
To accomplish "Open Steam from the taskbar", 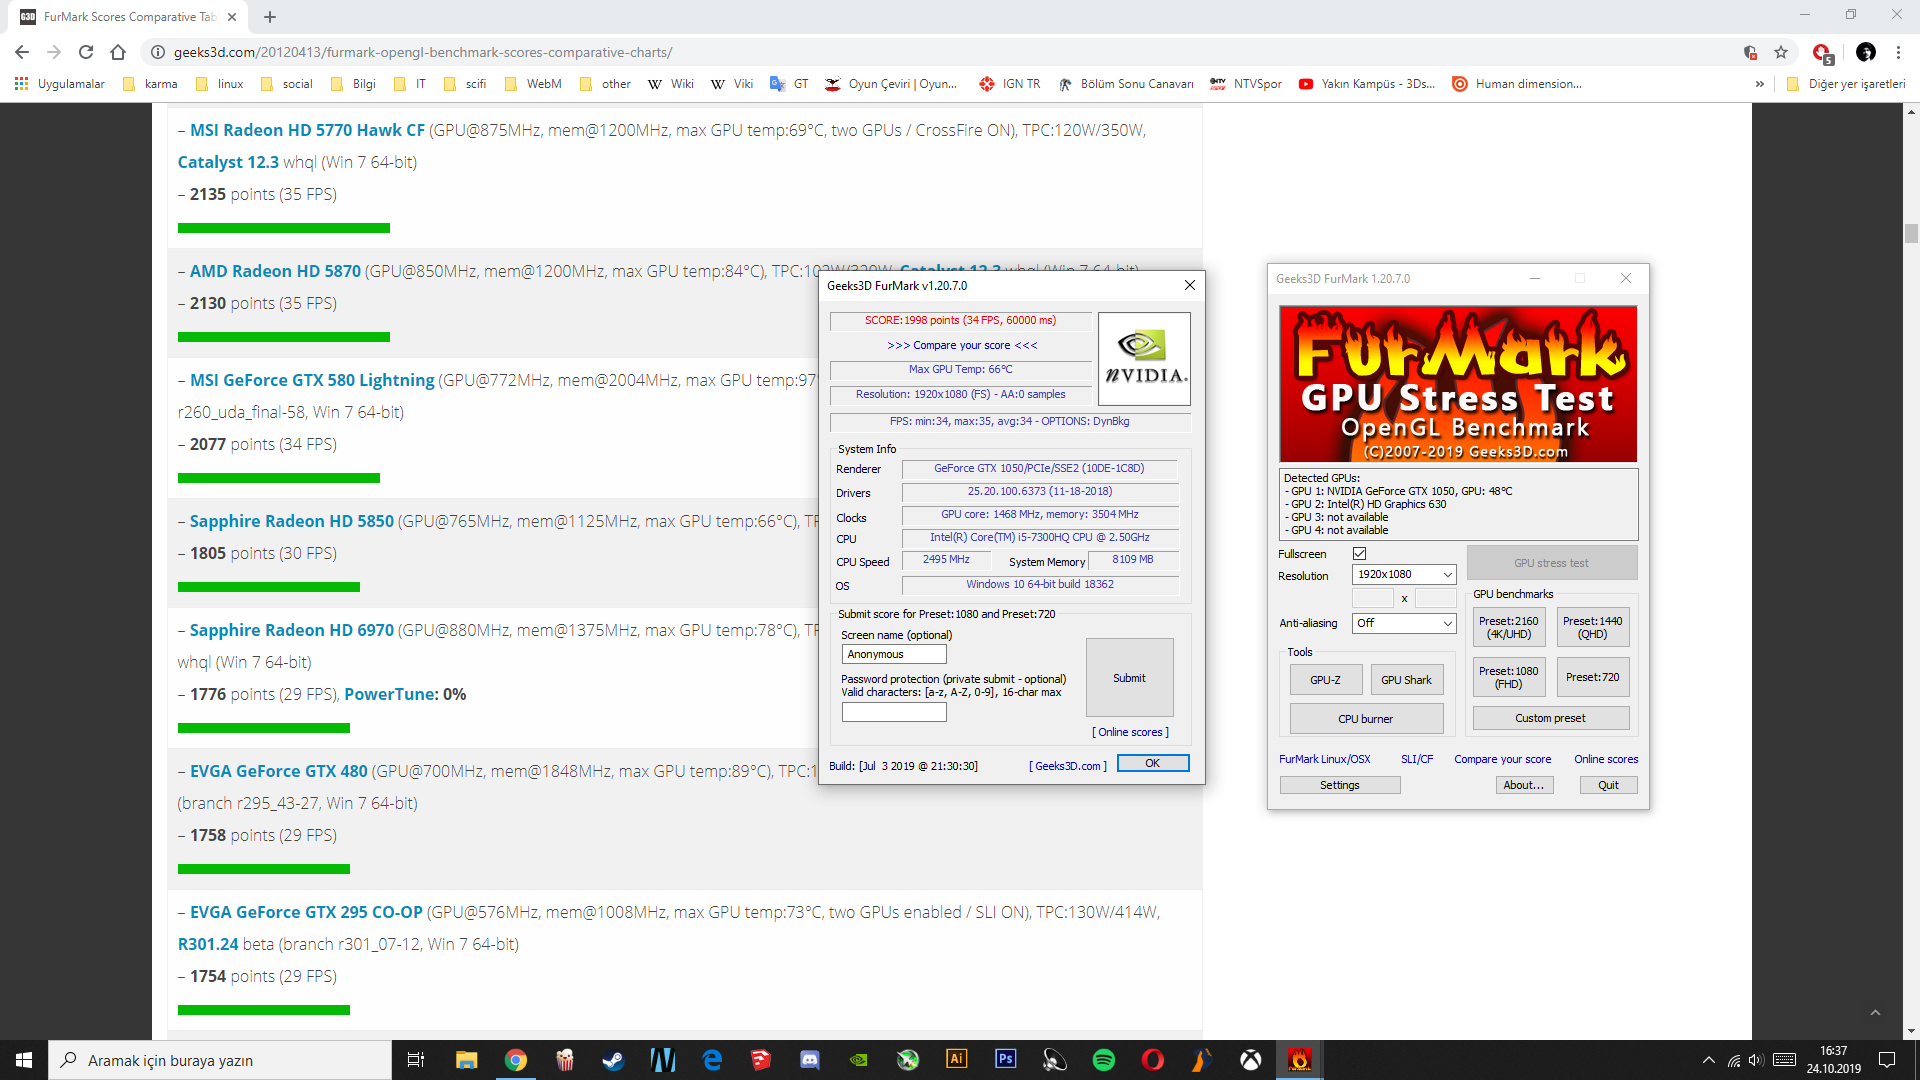I will coord(613,1060).
